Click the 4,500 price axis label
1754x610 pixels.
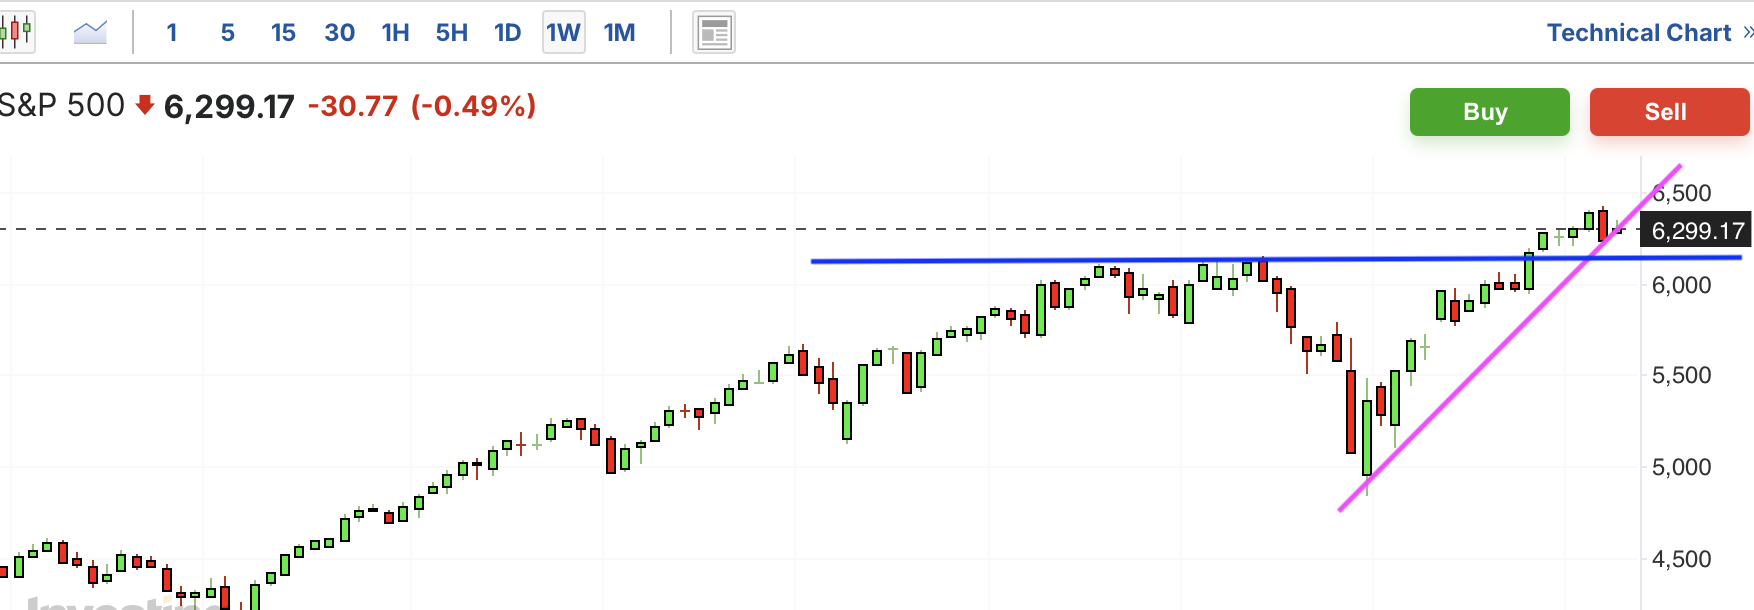coord(1681,559)
